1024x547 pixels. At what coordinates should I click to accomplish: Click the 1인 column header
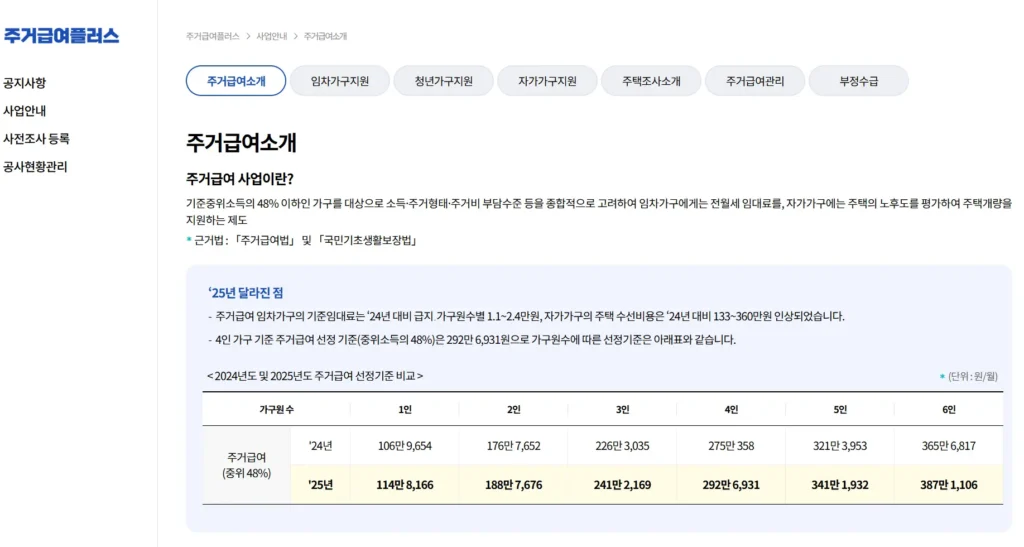point(405,410)
